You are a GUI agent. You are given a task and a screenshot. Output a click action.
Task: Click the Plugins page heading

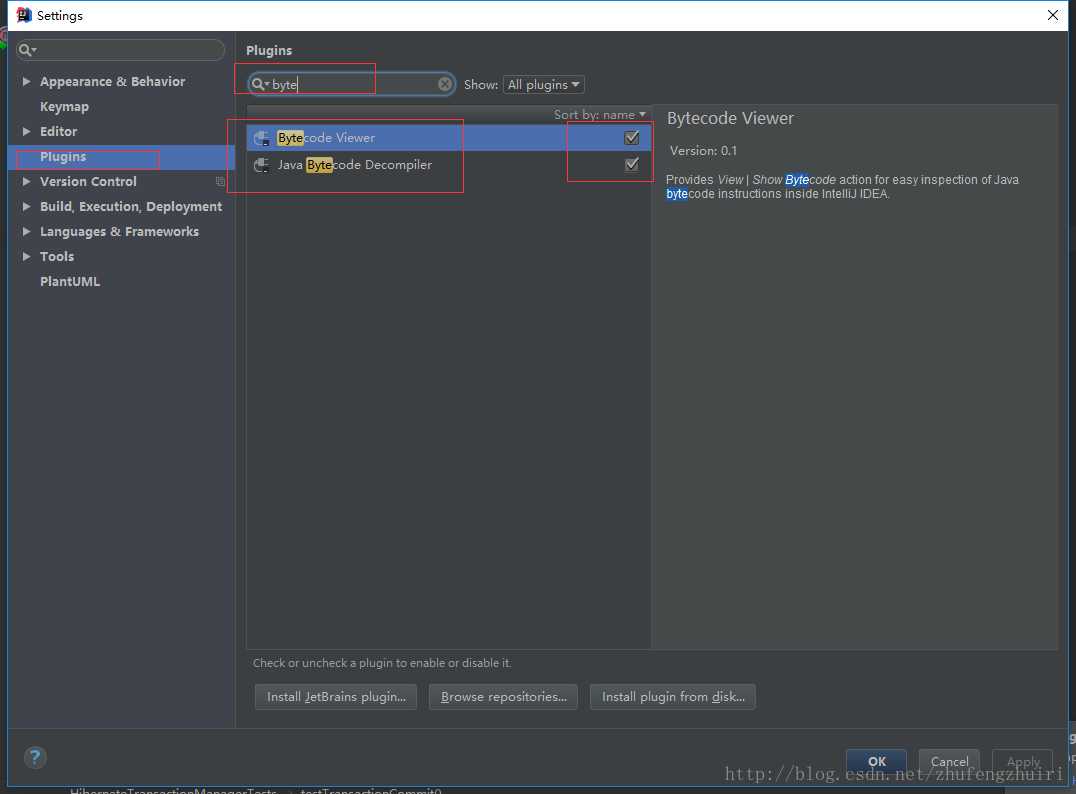(269, 50)
